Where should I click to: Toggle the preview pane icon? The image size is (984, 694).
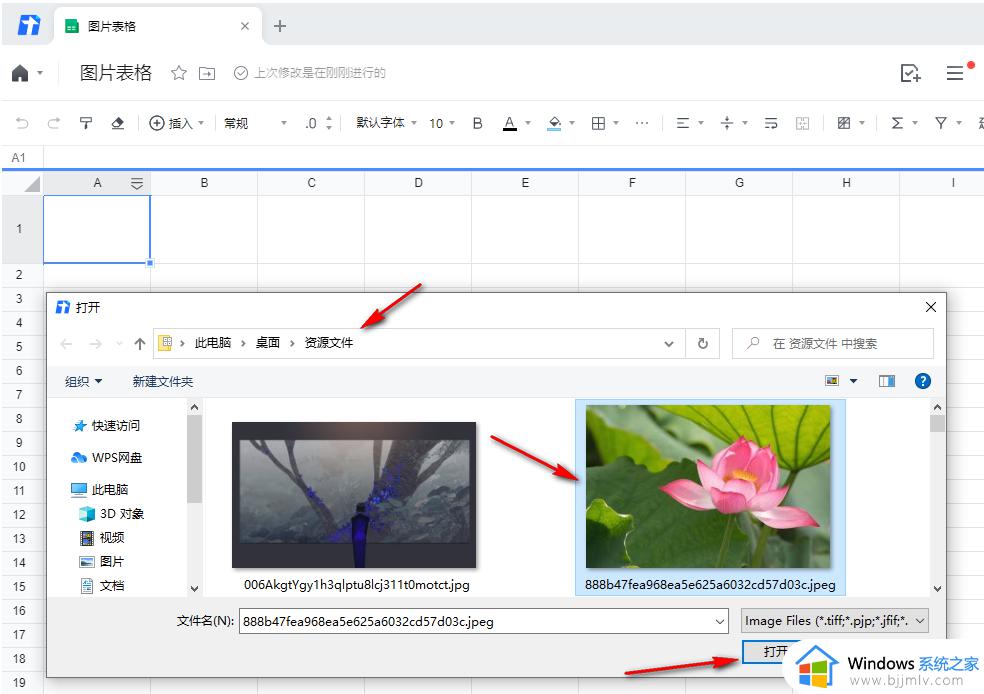point(887,381)
